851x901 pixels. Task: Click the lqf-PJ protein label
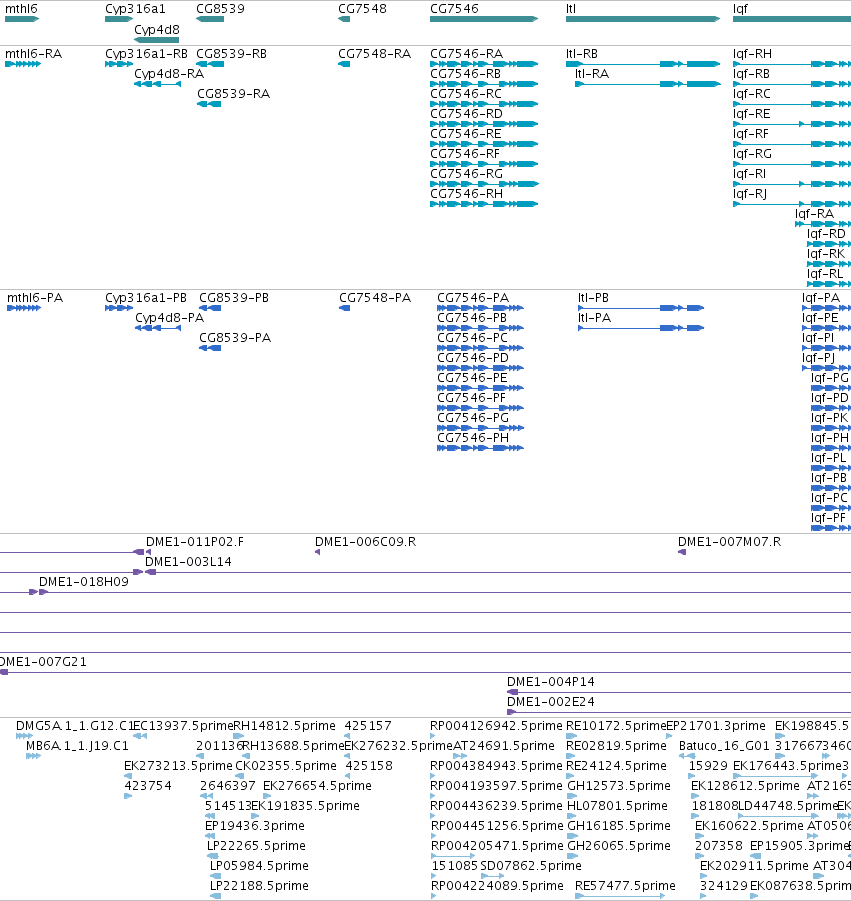click(x=818, y=358)
